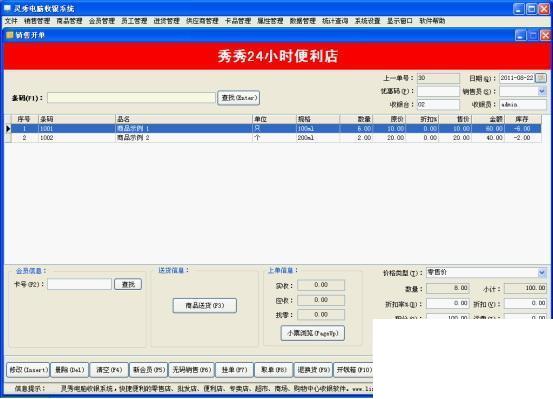Click the 条码 column header

pyautogui.click(x=77, y=119)
